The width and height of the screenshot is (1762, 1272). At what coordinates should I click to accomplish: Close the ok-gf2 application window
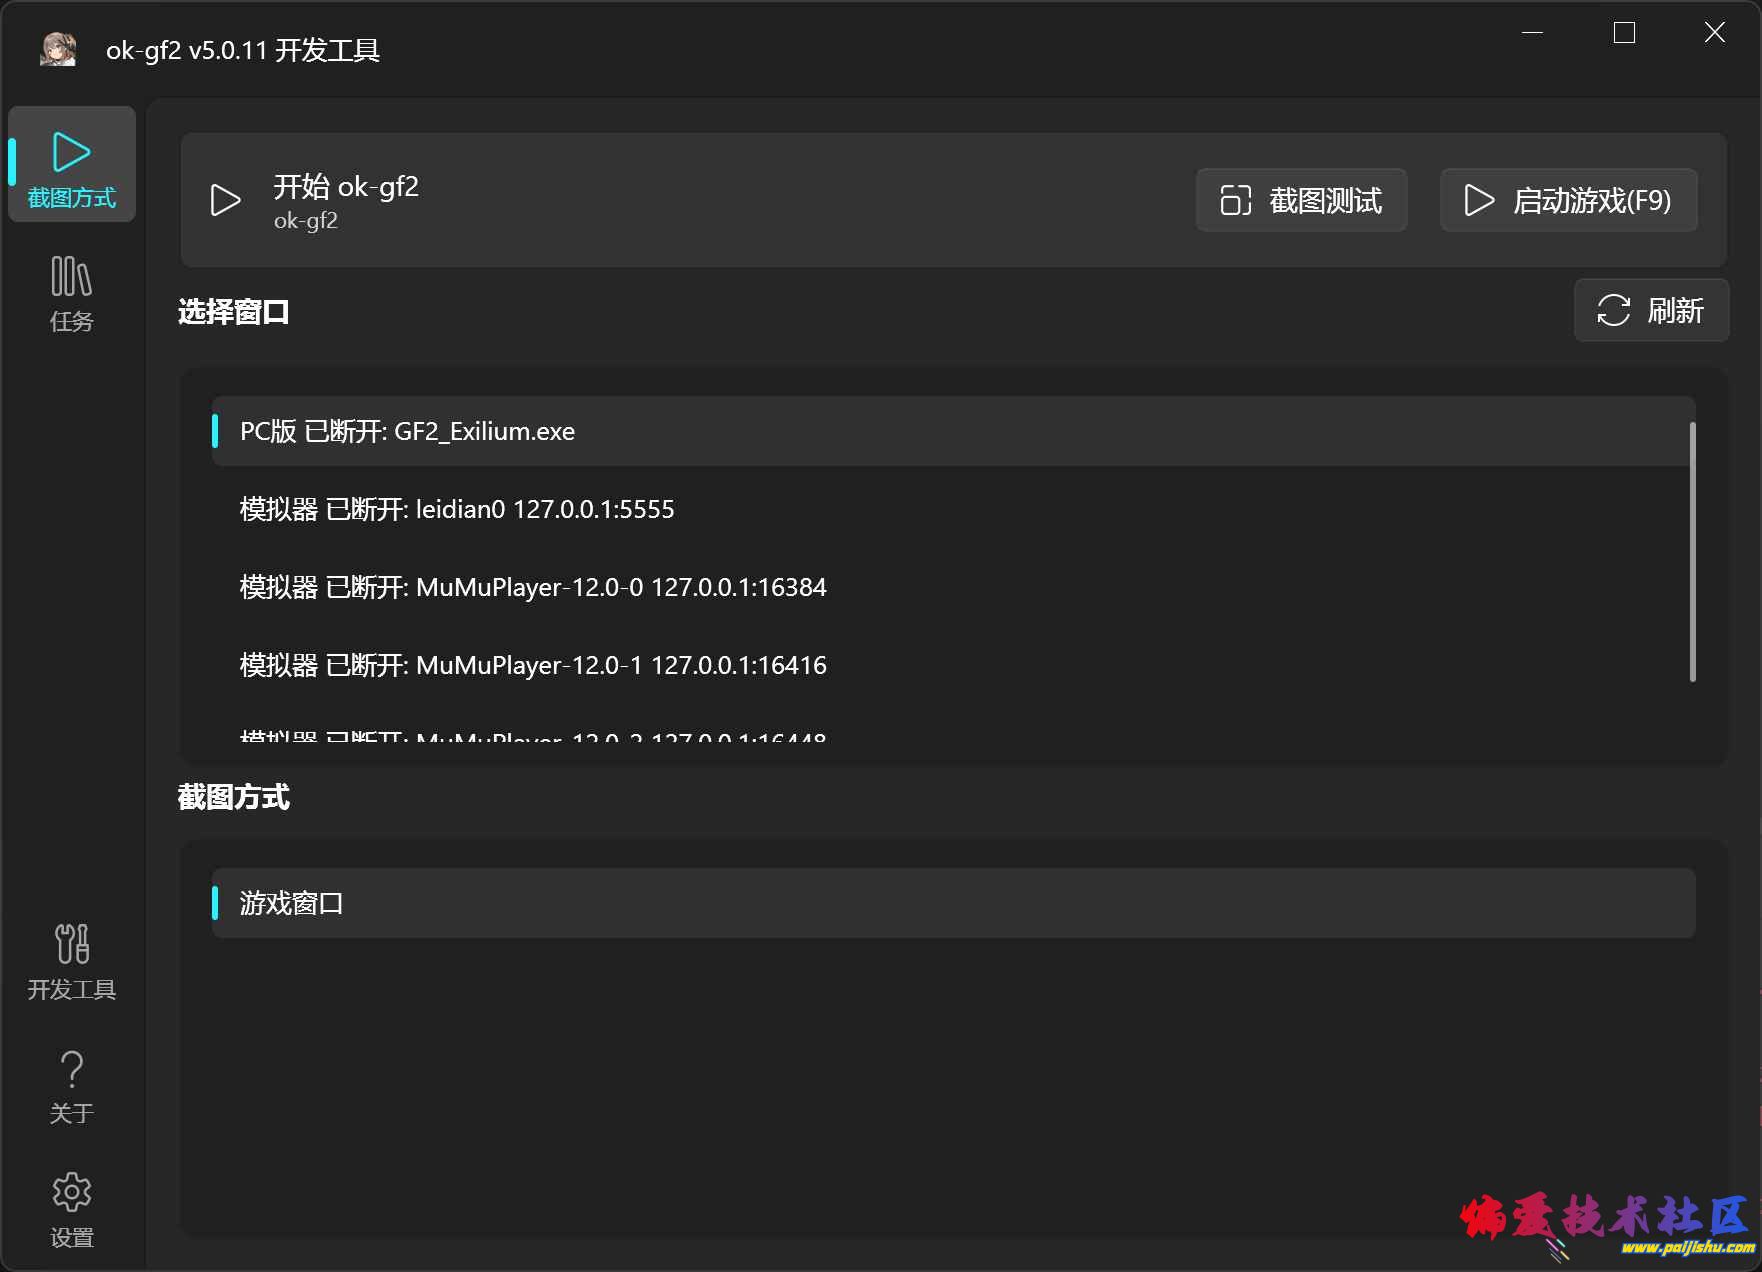(x=1714, y=33)
